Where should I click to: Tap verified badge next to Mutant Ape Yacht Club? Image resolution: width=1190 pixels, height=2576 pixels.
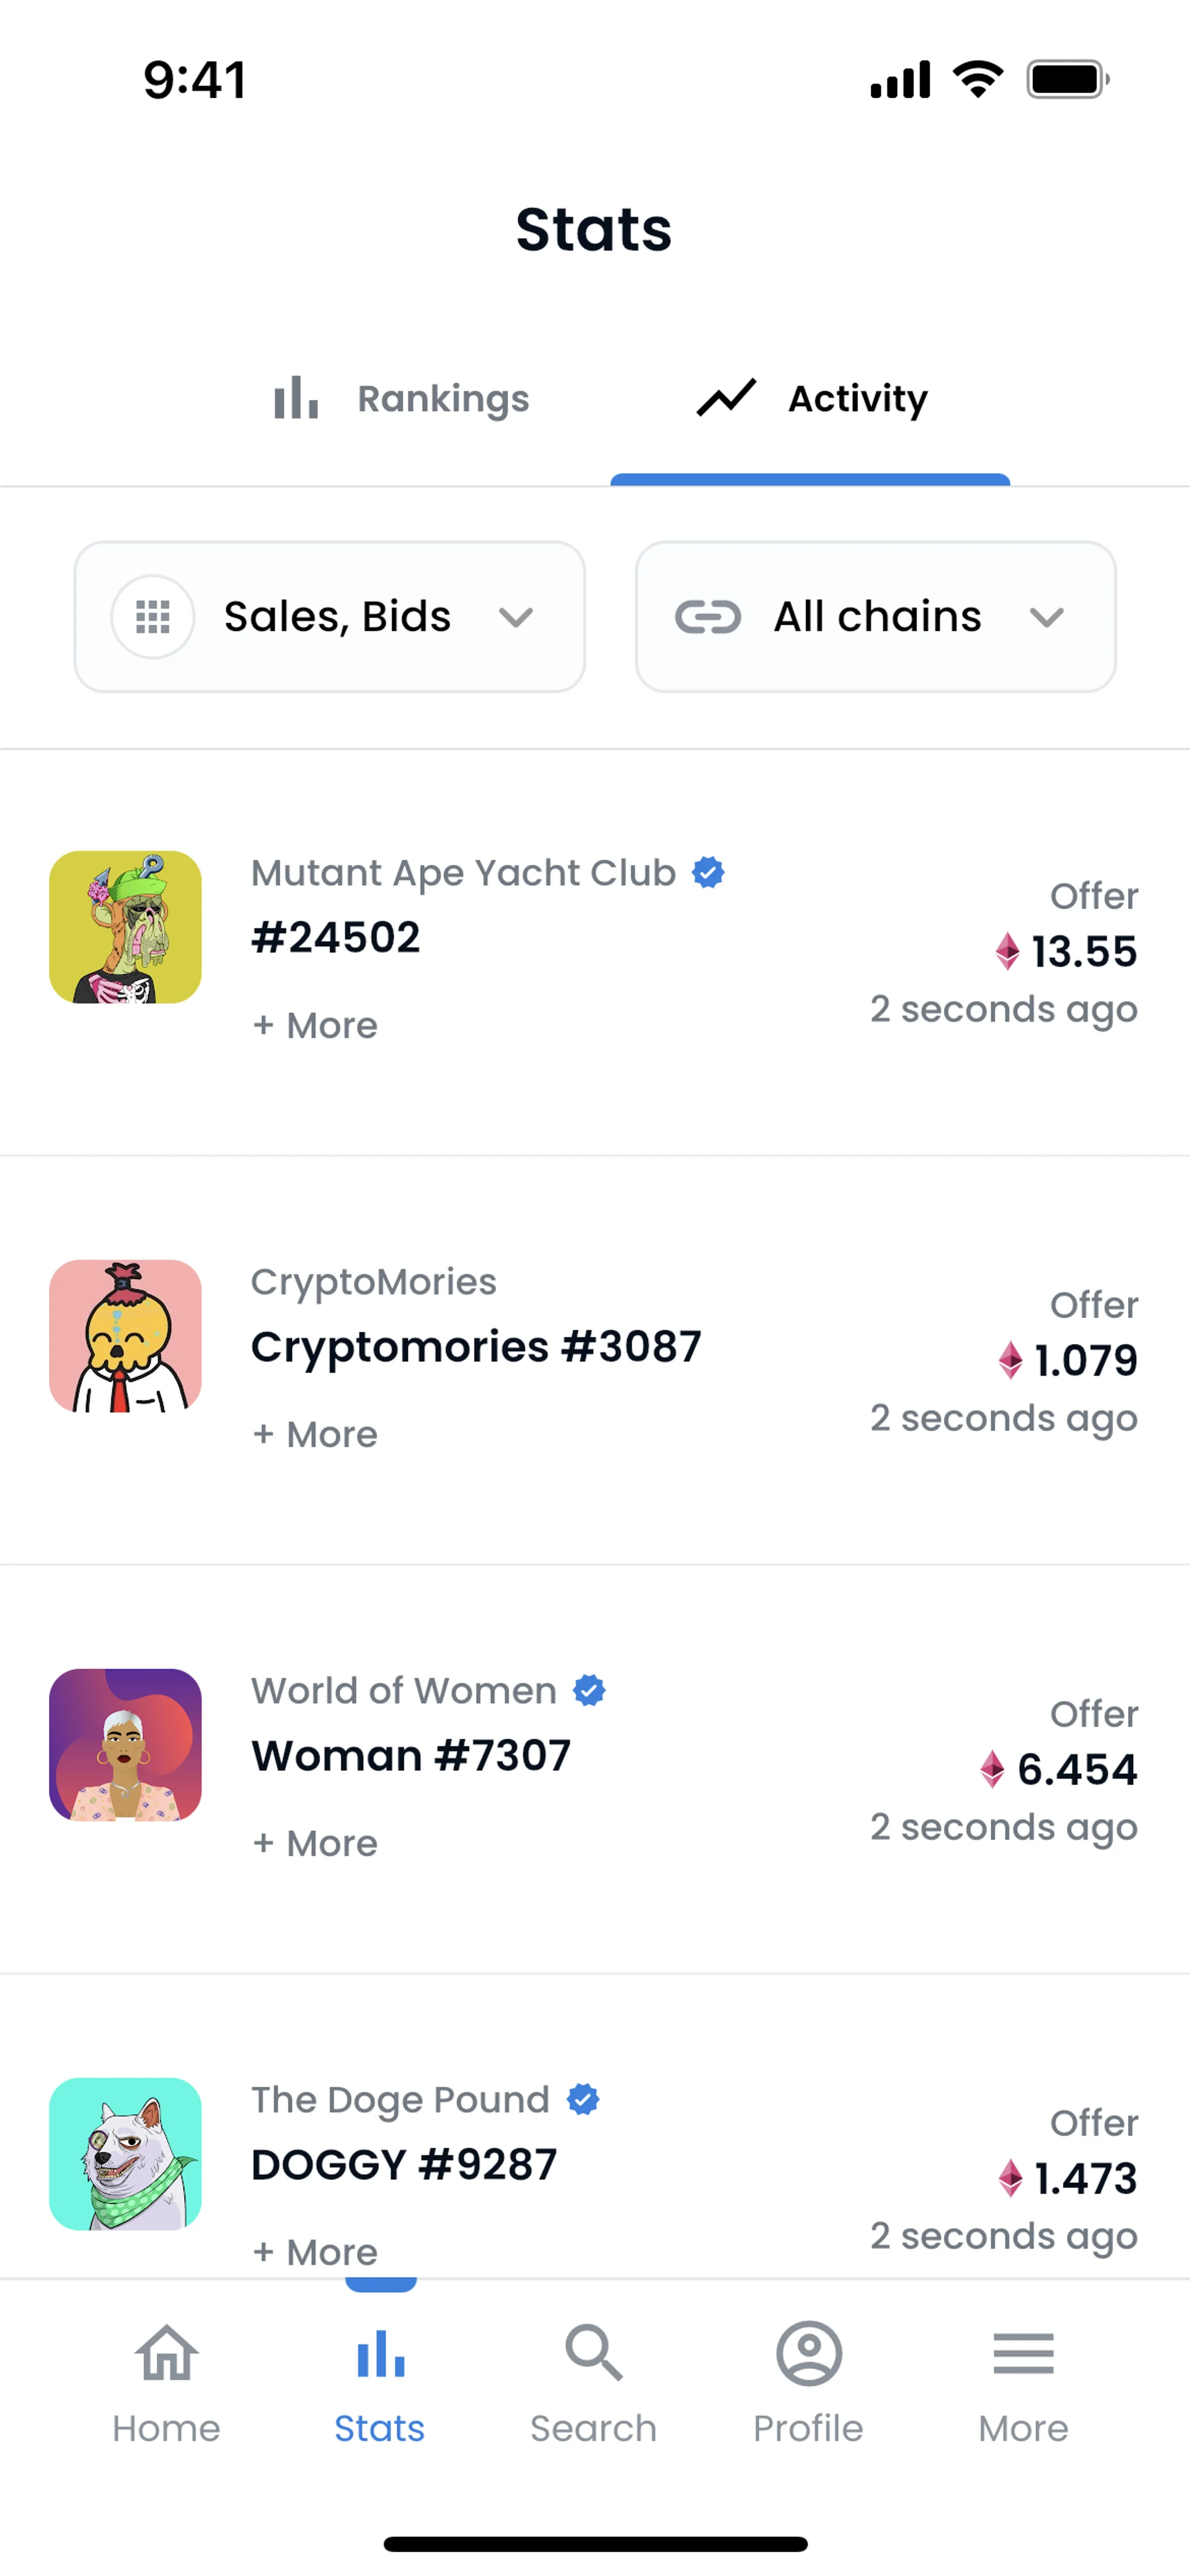click(x=708, y=873)
